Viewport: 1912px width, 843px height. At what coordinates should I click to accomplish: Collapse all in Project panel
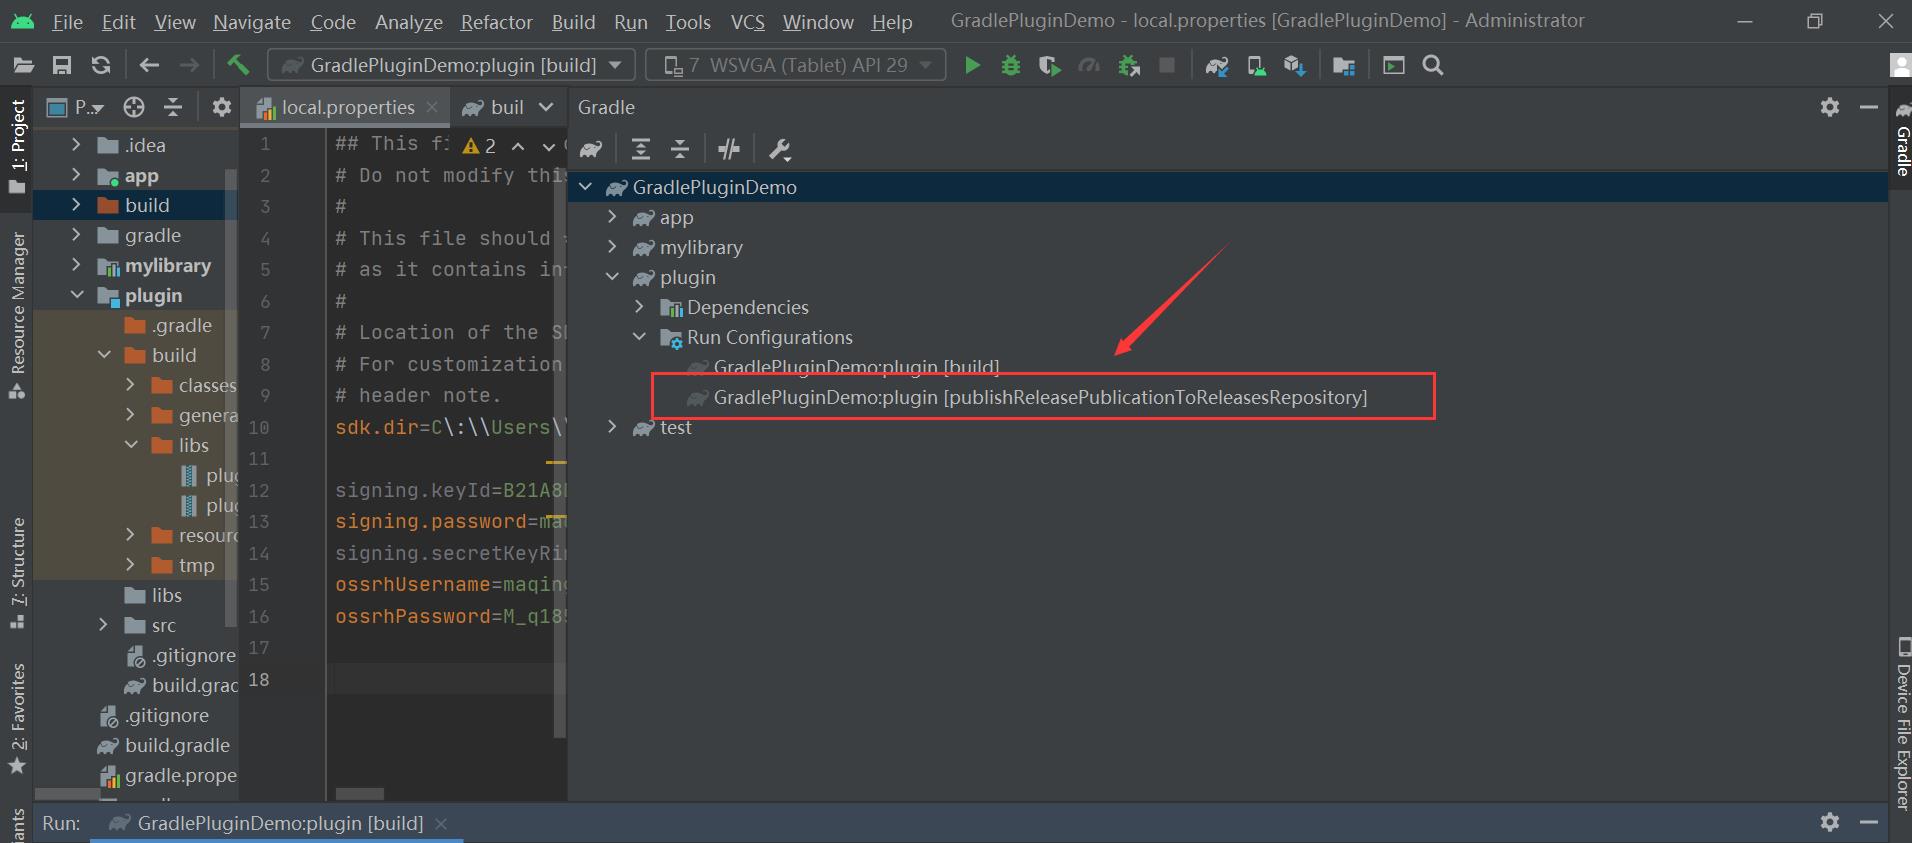[x=173, y=107]
